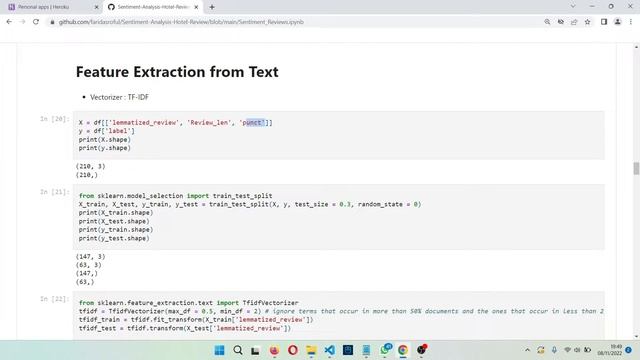Image resolution: width=640 pixels, height=360 pixels.
Task: Open the battery status tray icon
Action: click(x=587, y=350)
